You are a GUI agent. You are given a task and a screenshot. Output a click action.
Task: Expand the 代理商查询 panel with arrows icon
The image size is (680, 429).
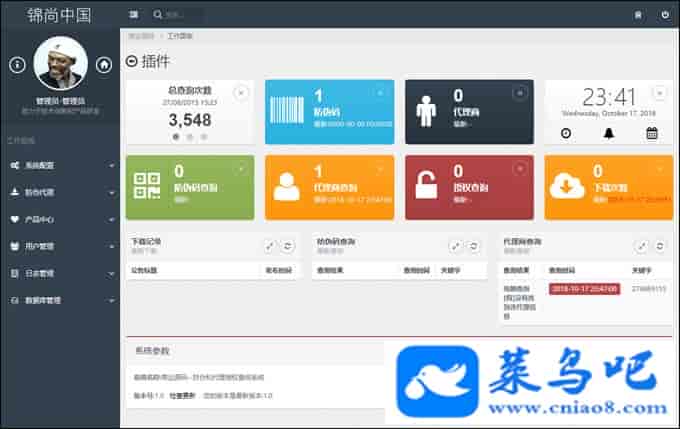pyautogui.click(x=641, y=246)
